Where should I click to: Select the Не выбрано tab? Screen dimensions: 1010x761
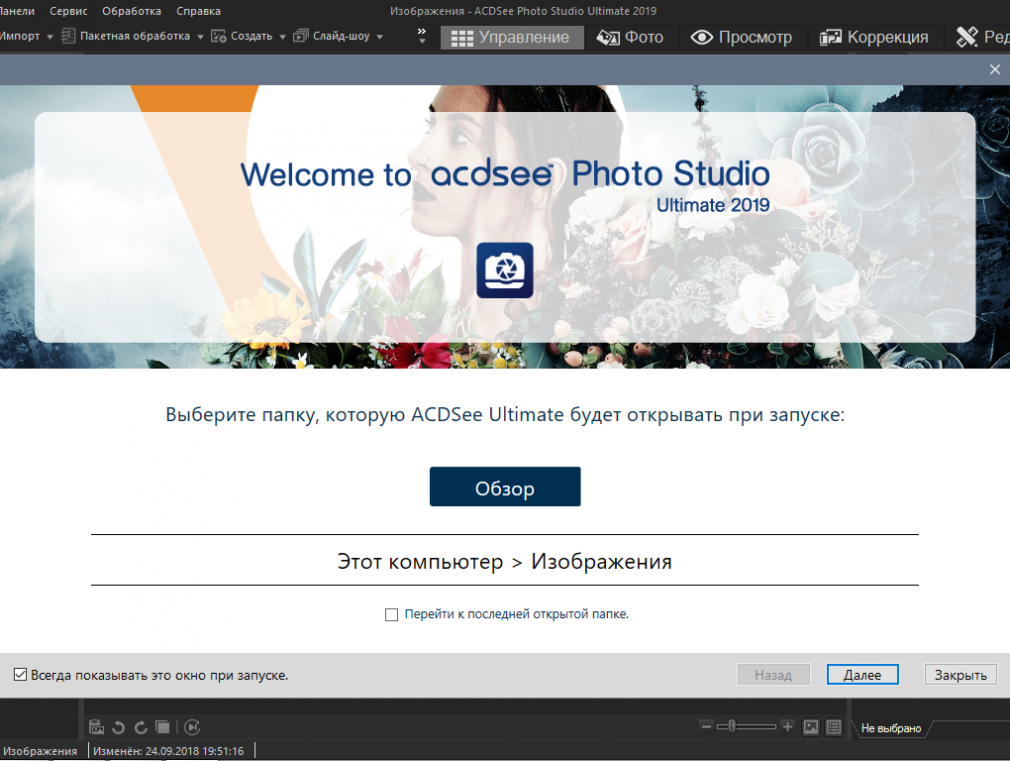click(891, 728)
